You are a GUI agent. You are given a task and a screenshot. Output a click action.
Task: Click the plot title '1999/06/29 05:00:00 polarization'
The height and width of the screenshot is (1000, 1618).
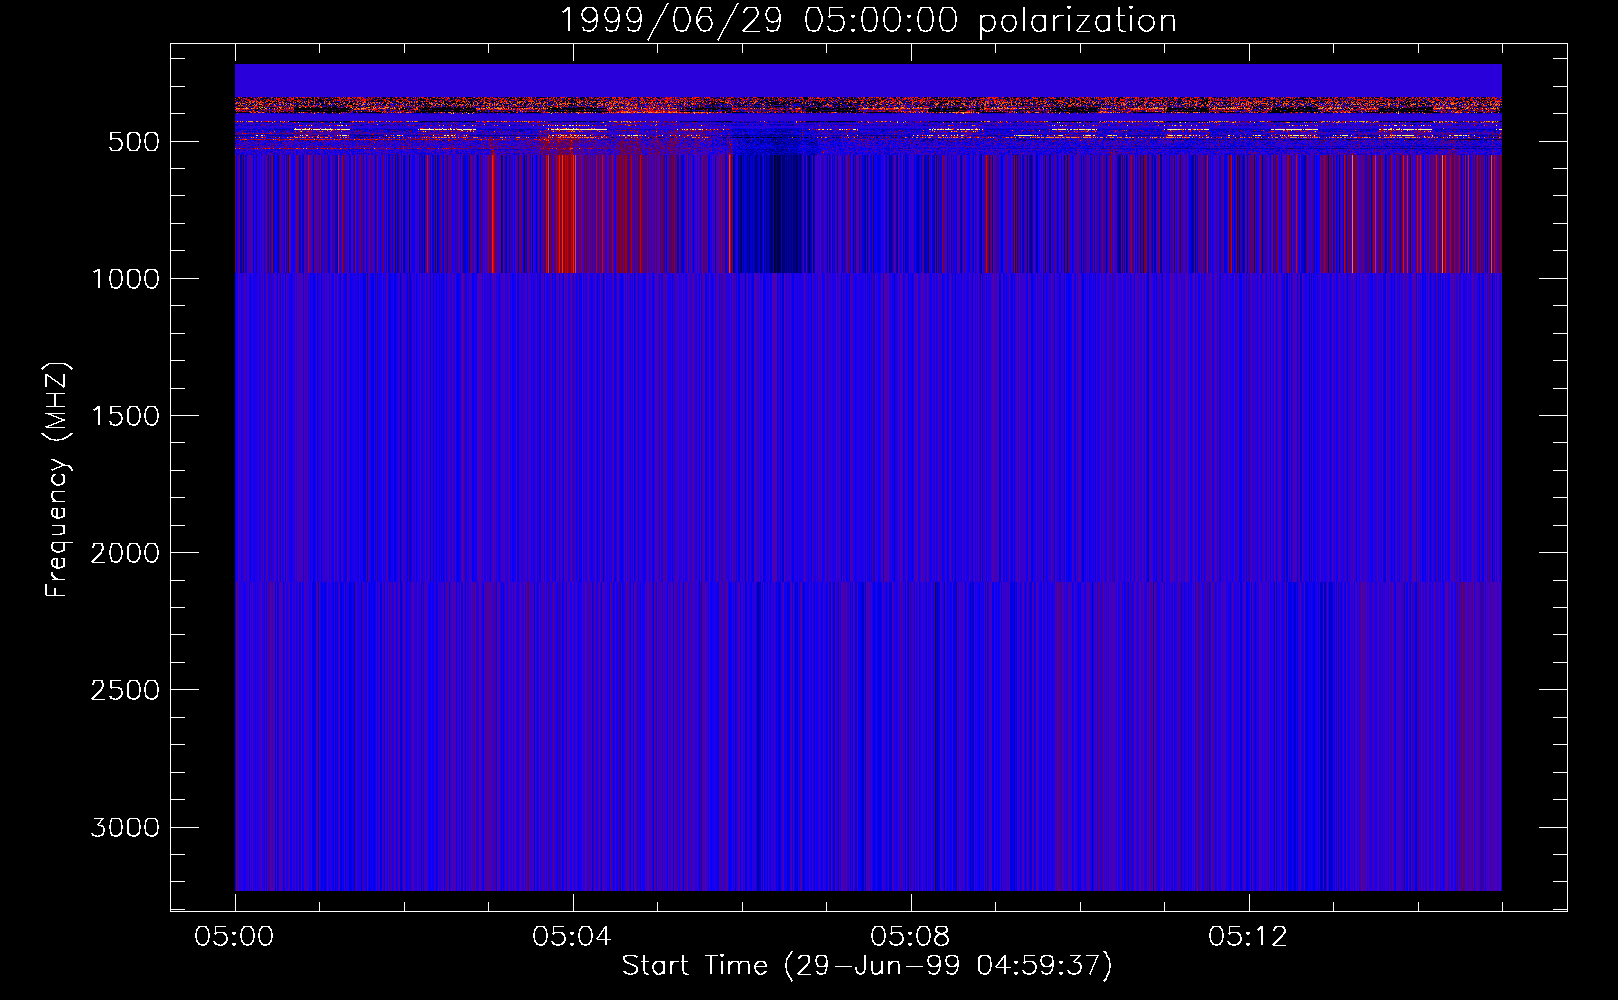pyautogui.click(x=867, y=20)
